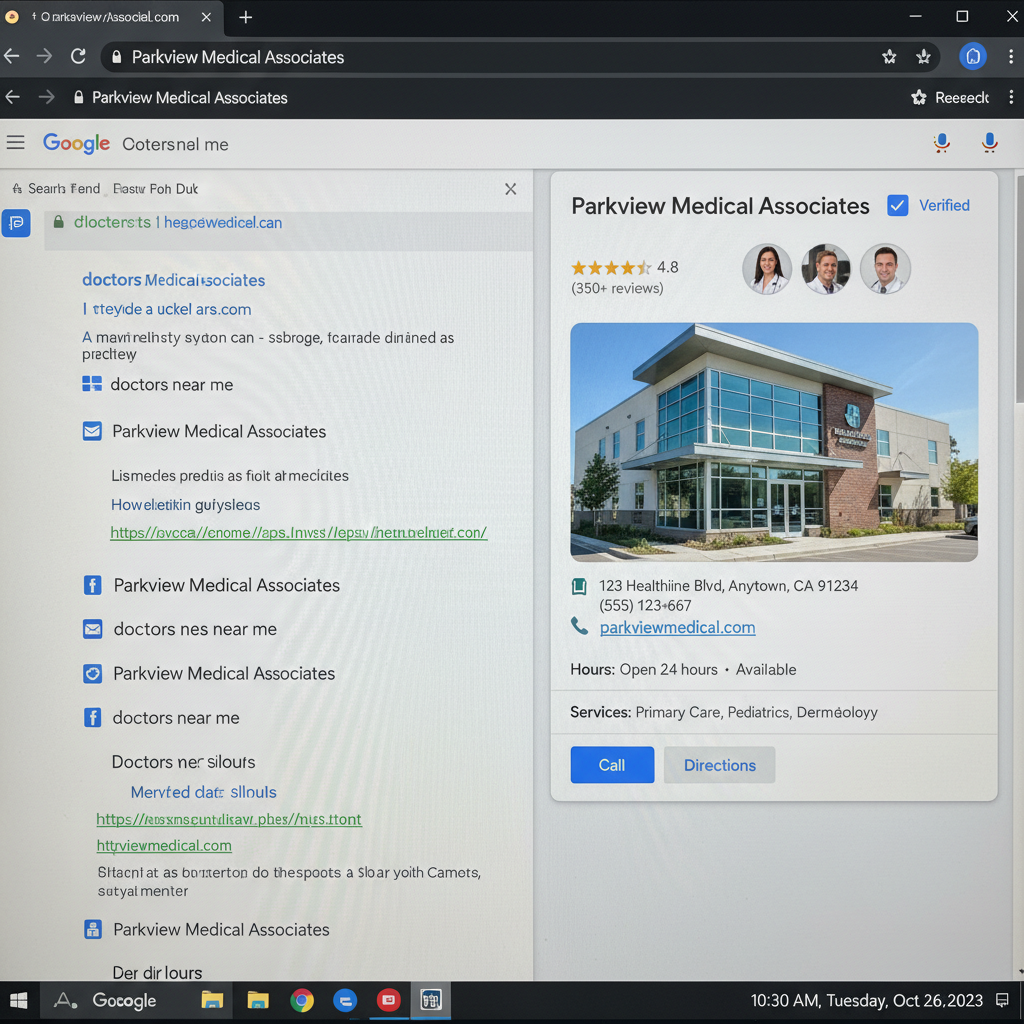
Task: Go back using the arrow beside the reload button
Action: pos(12,57)
